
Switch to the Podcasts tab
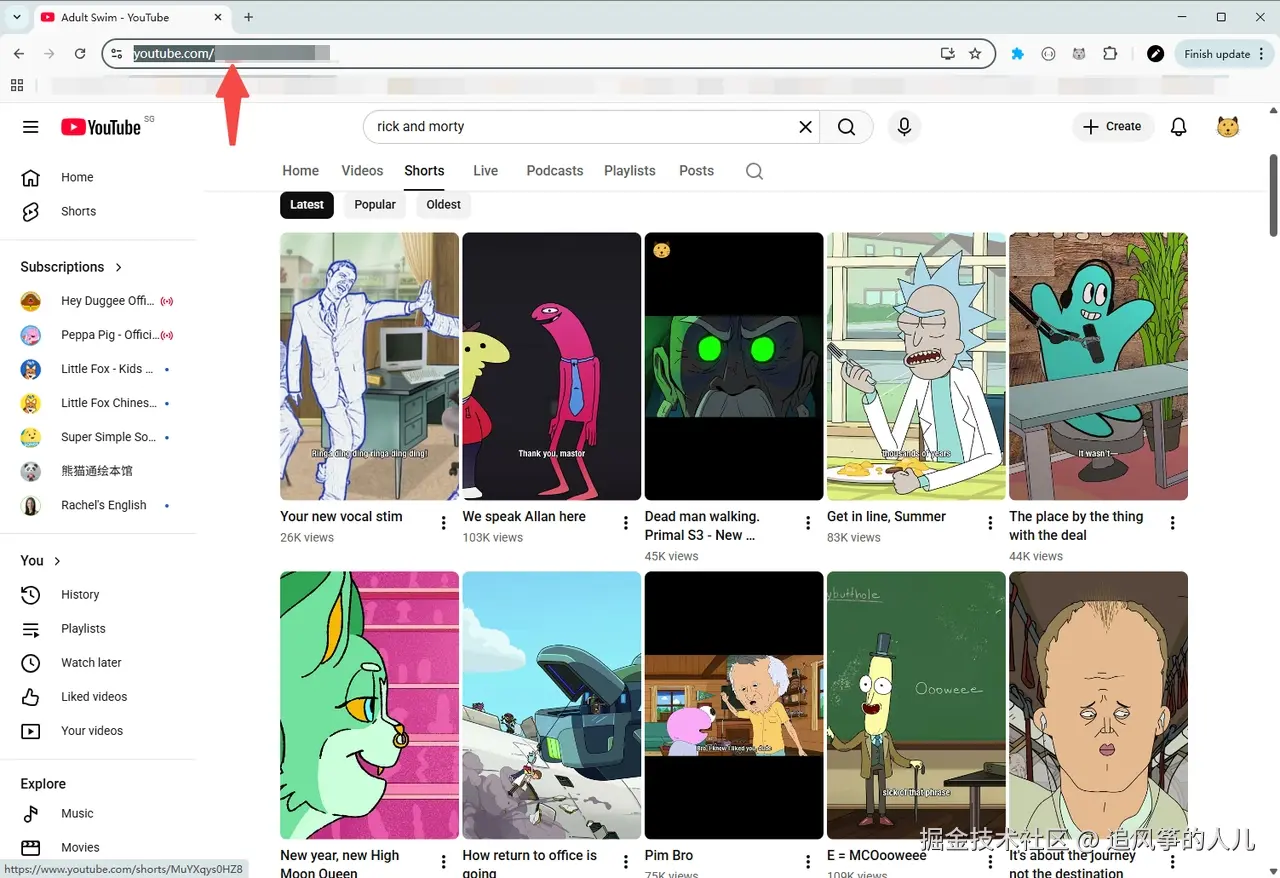555,171
